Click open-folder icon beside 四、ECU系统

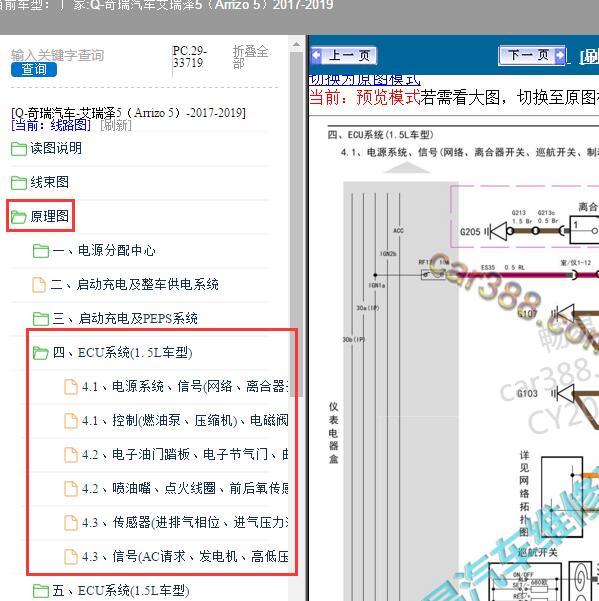pos(41,353)
